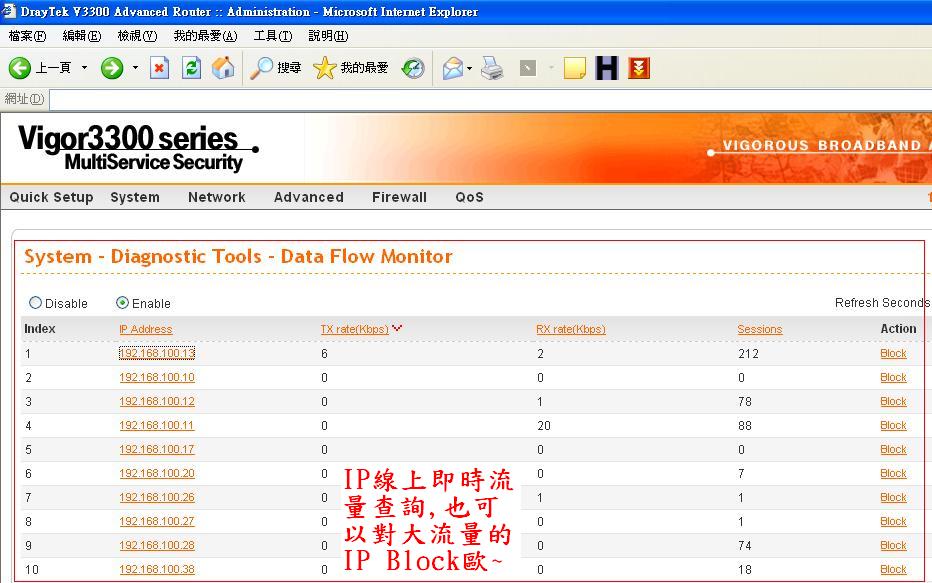Block IP 192.168.100.13 in row 1
The width and height of the screenshot is (932, 583).
click(893, 353)
